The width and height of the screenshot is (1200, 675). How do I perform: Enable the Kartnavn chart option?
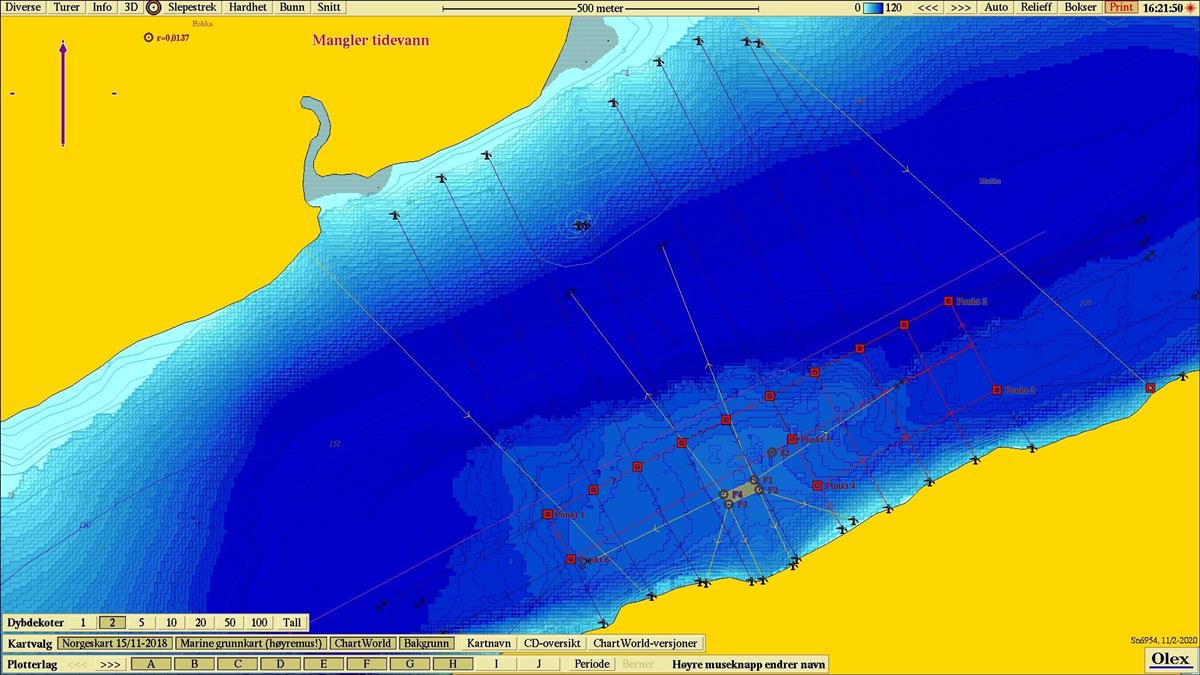(488, 643)
